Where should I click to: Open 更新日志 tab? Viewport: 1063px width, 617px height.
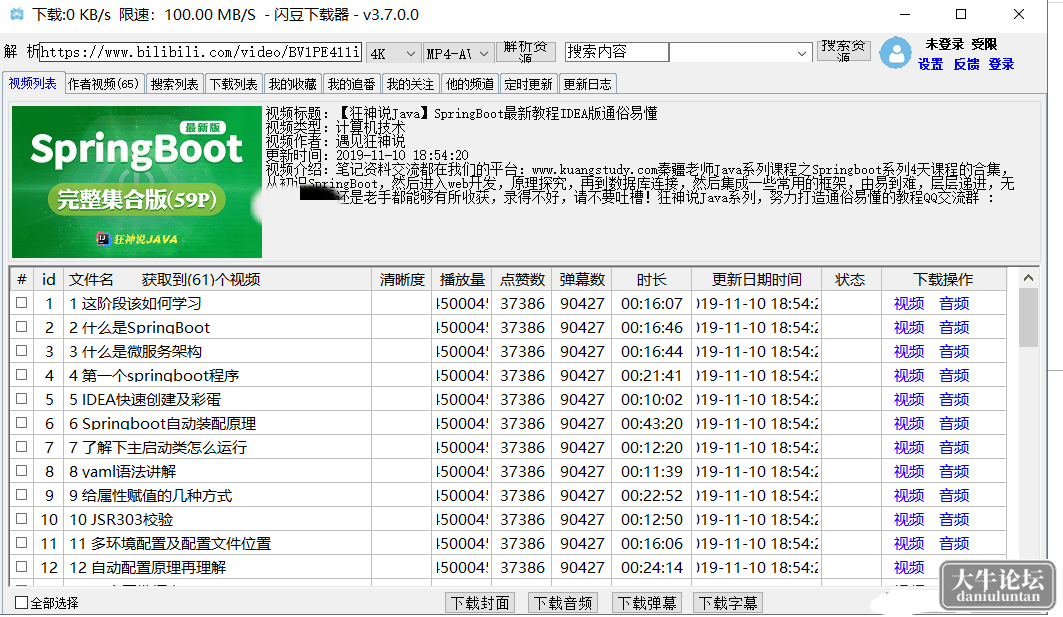[x=587, y=84]
